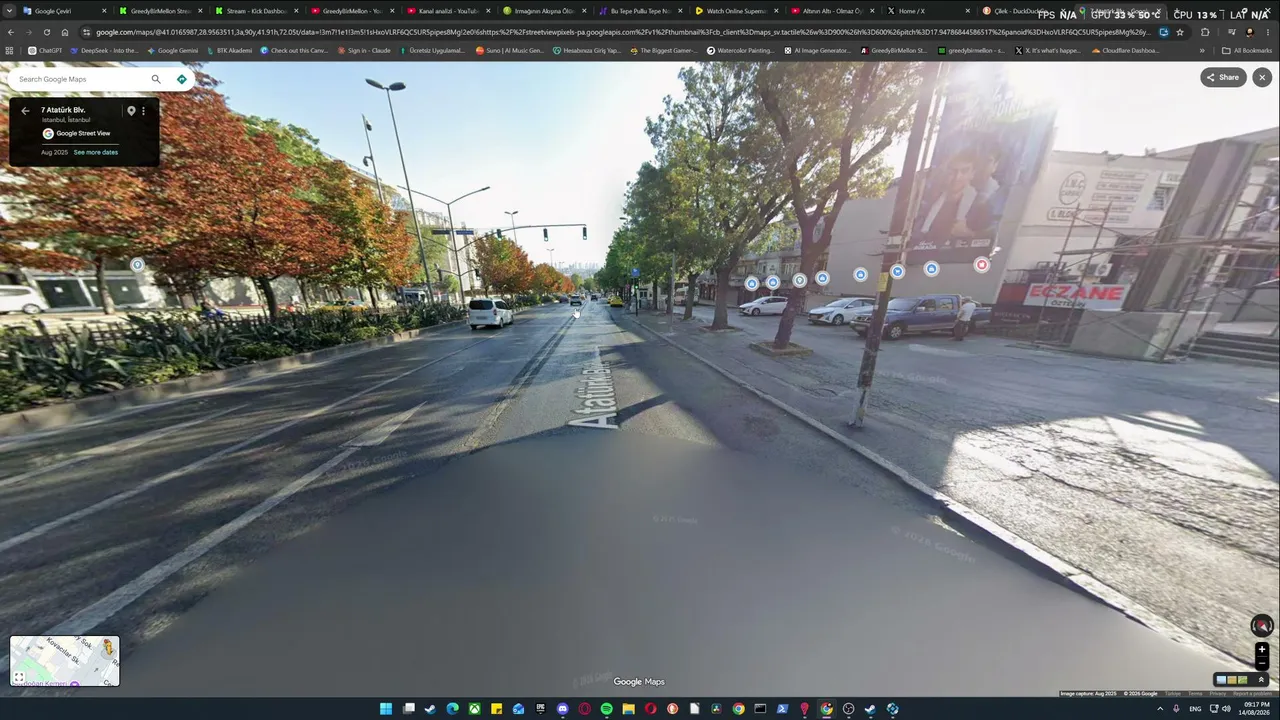This screenshot has height=720, width=1280.
Task: Open the BTK Akademi bookmark
Action: [229, 50]
